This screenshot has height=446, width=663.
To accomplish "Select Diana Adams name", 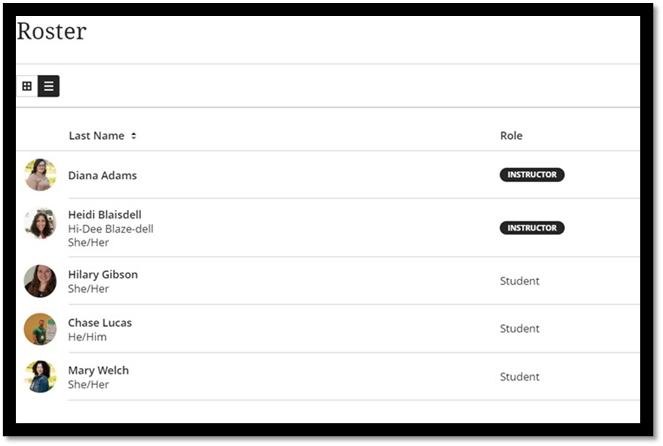I will pyautogui.click(x=102, y=175).
